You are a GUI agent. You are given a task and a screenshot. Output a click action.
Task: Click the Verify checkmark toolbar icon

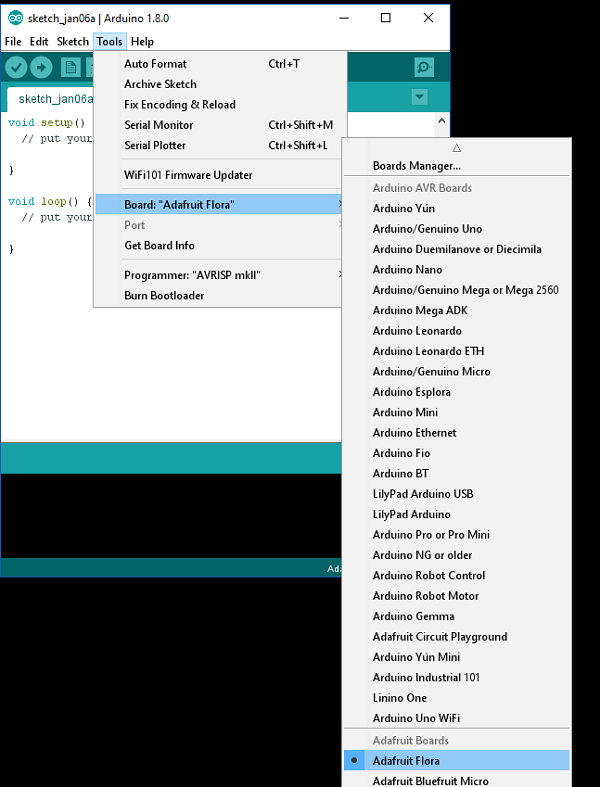[16, 67]
